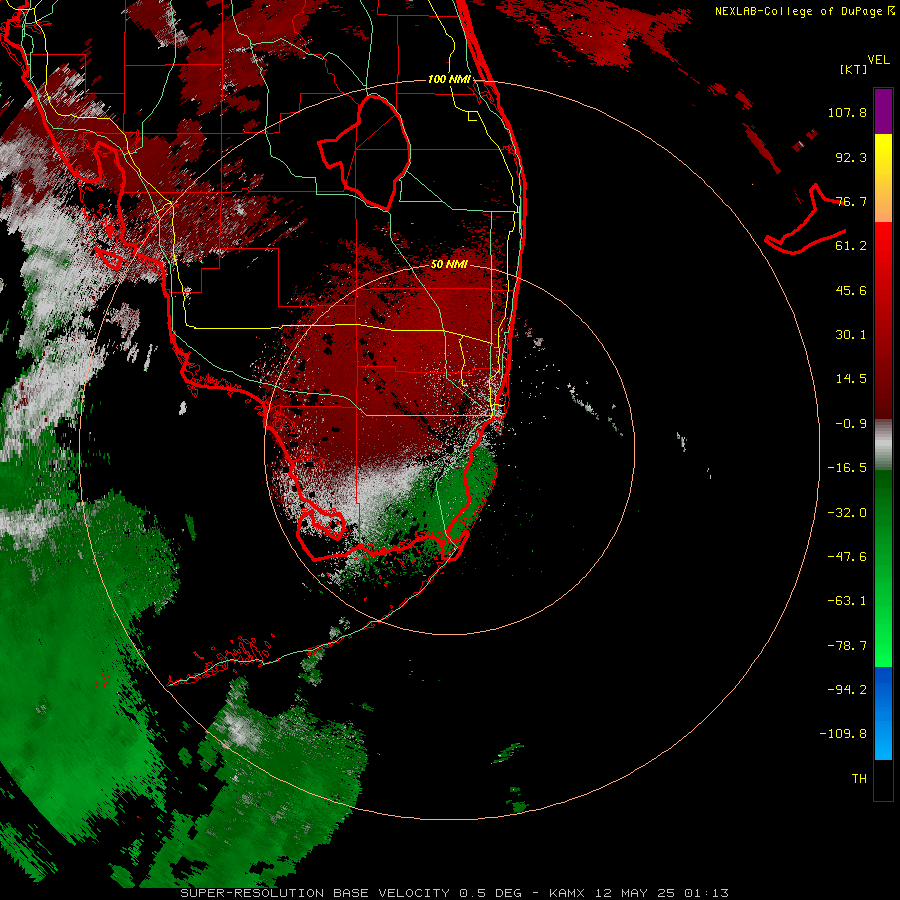Click the KAMX 12 MAY 25 01:13 timestamp
The image size is (900, 900).
tap(639, 893)
